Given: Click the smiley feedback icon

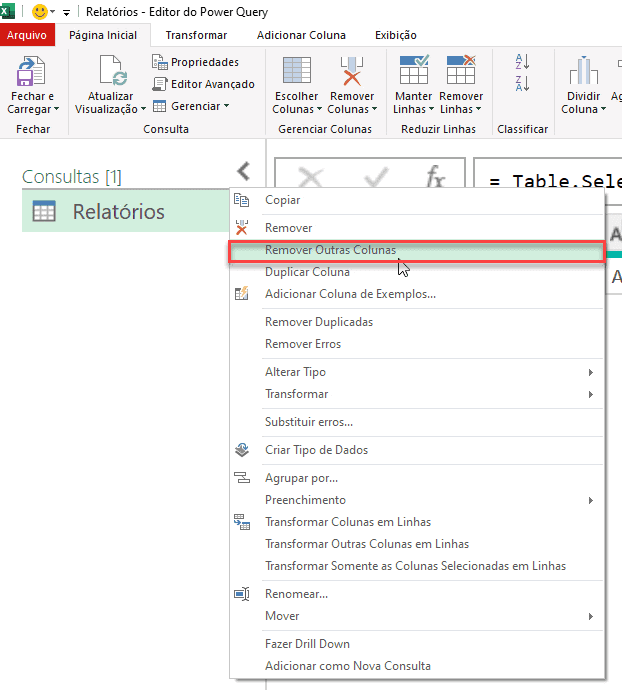Looking at the screenshot, I should coord(40,11).
